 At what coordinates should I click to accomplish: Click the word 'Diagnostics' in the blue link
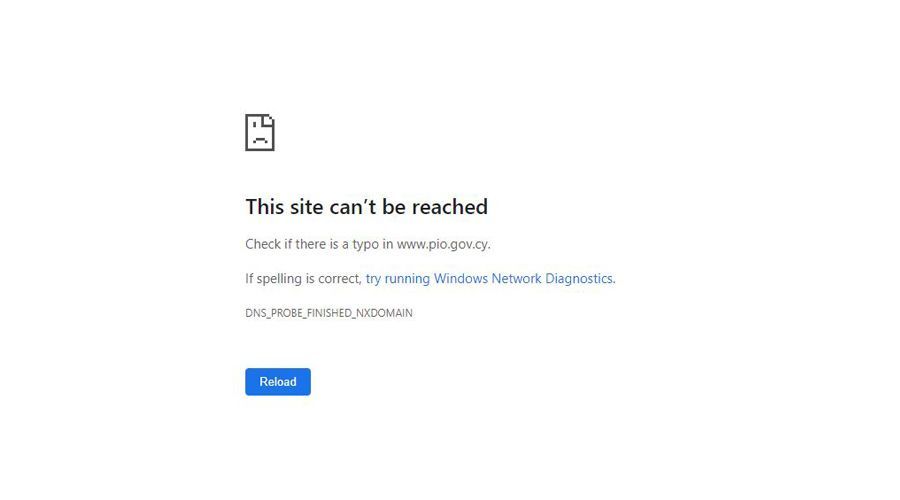pos(579,278)
